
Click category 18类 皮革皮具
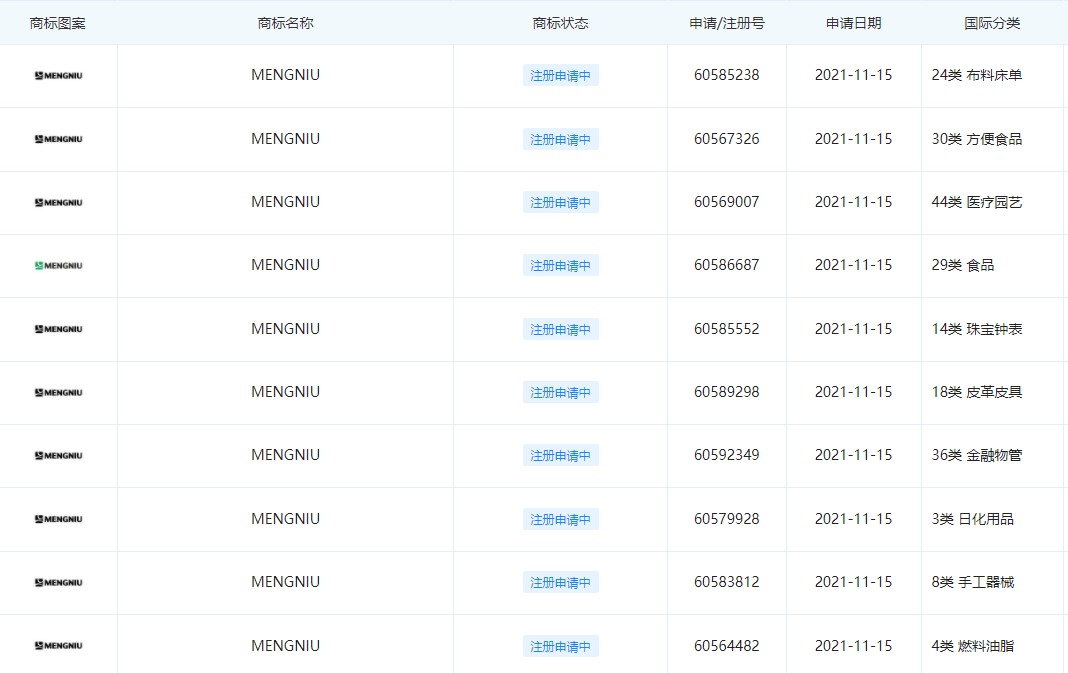point(977,392)
